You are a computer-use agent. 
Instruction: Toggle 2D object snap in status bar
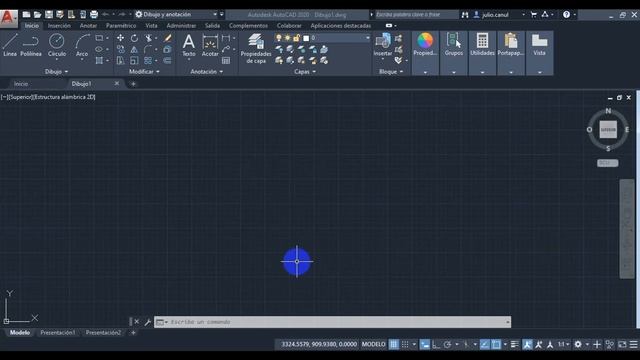click(496, 344)
